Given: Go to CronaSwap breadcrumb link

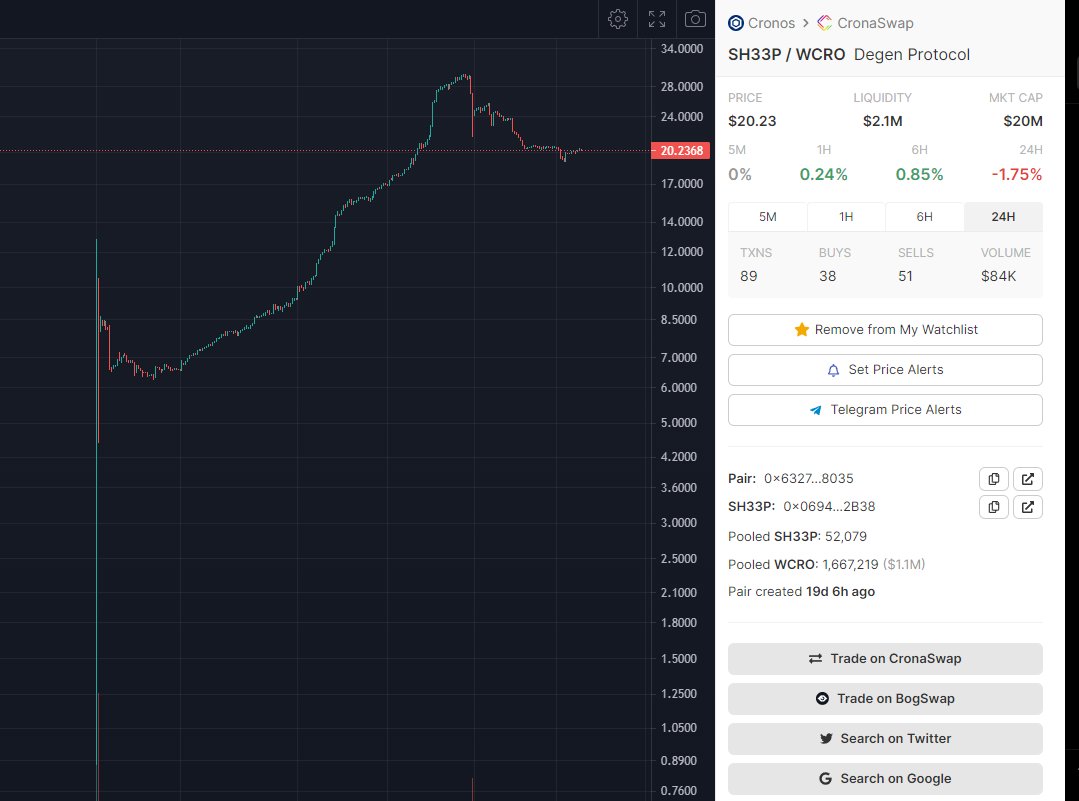Looking at the screenshot, I should [x=875, y=23].
